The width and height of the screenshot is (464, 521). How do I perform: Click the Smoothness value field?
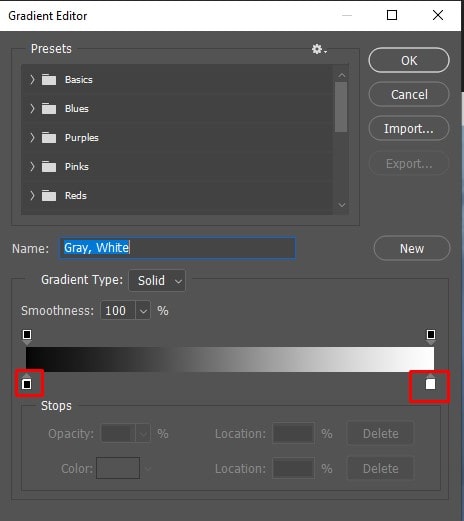point(118,311)
